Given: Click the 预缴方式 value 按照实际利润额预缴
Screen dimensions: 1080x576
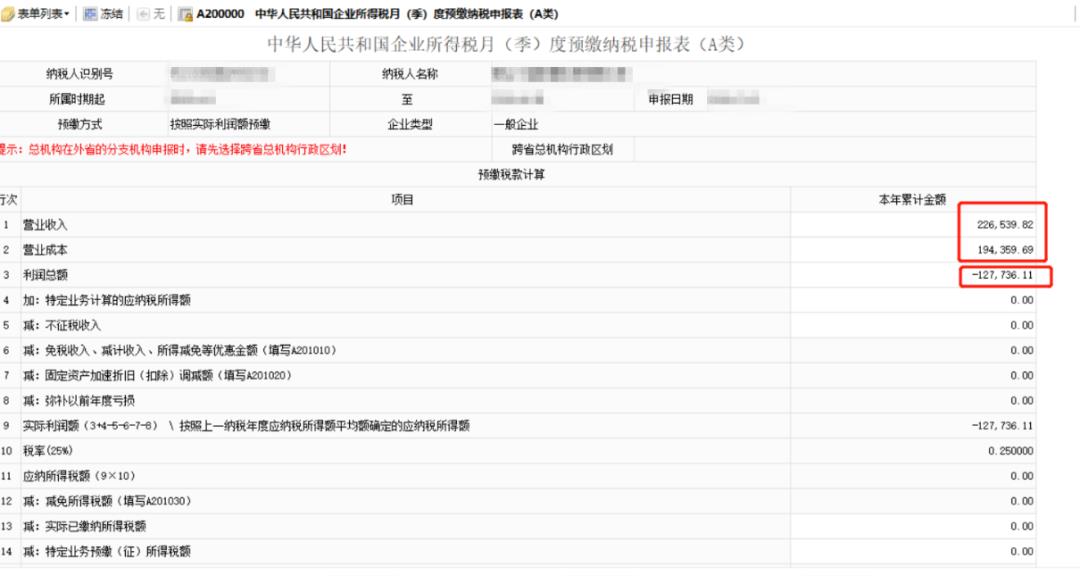Looking at the screenshot, I should [x=220, y=125].
